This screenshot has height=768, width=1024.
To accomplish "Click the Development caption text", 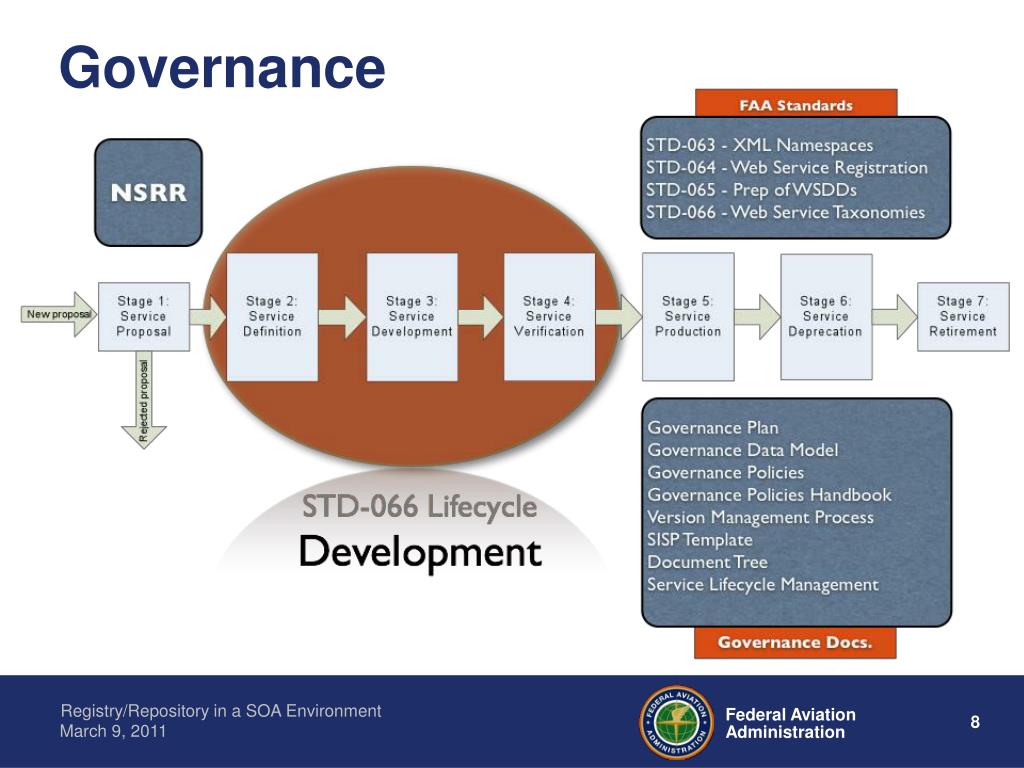I will (x=420, y=552).
